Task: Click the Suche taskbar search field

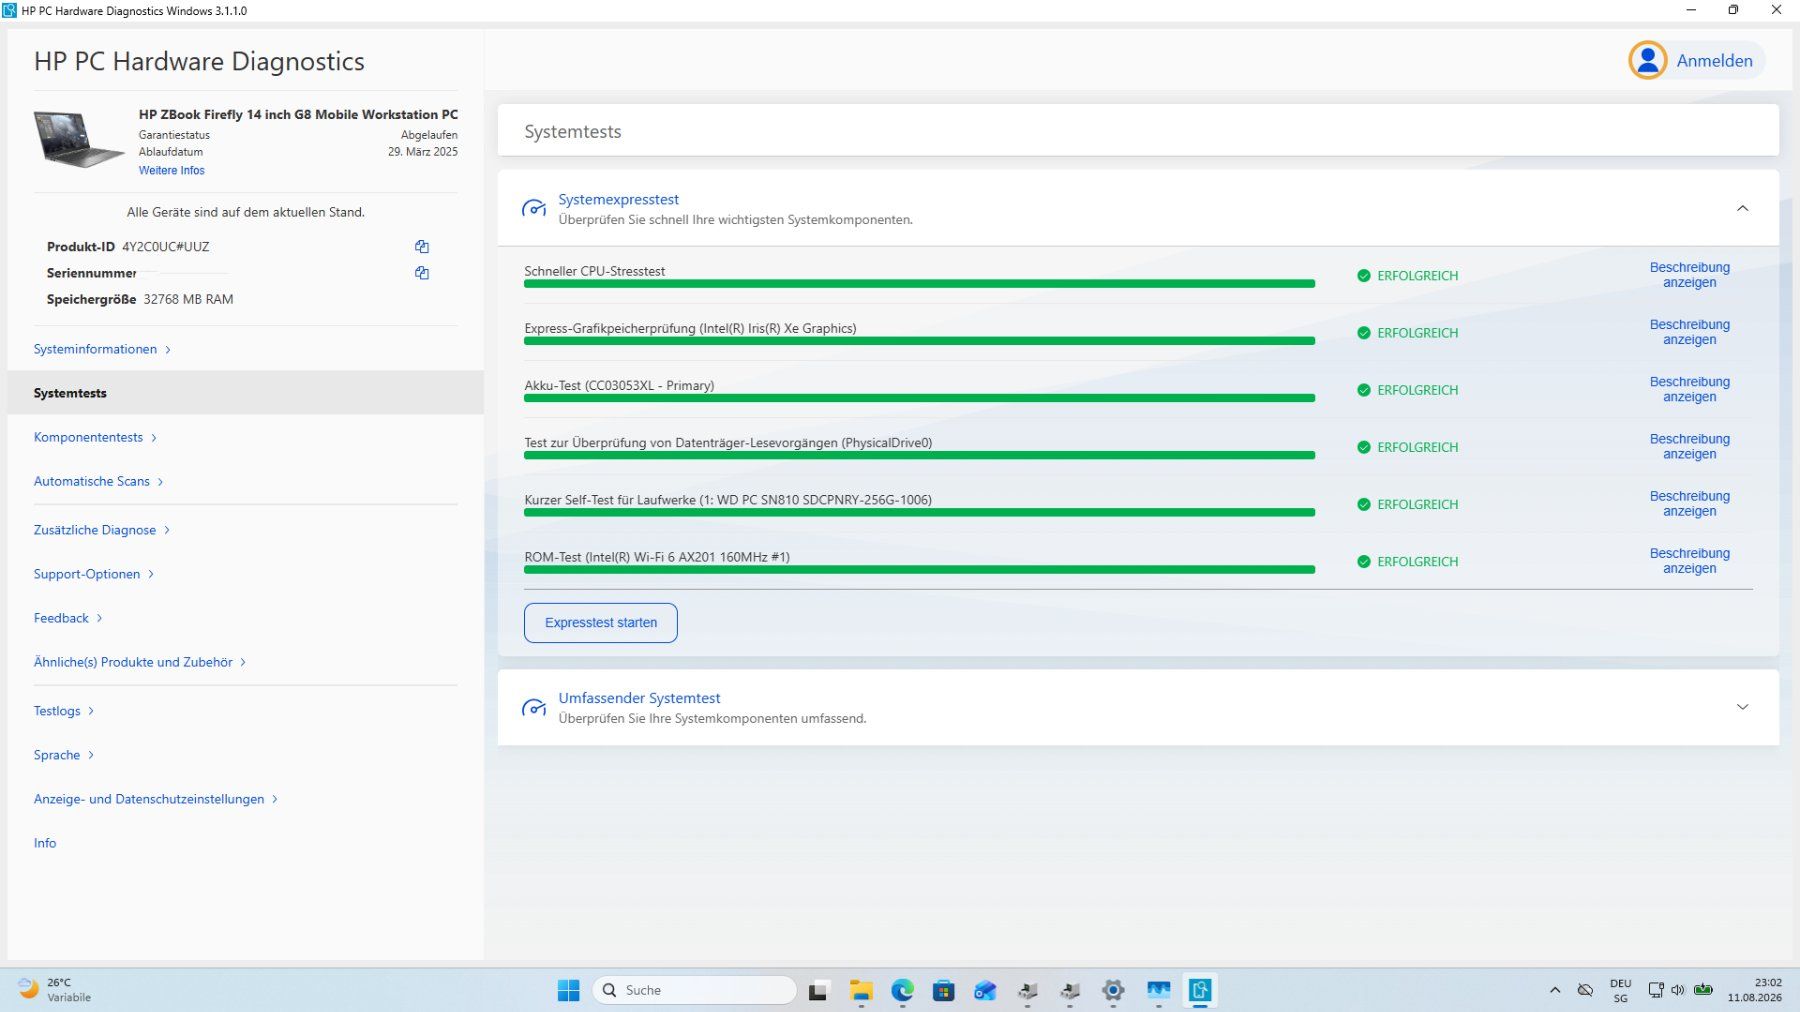Action: pos(695,990)
